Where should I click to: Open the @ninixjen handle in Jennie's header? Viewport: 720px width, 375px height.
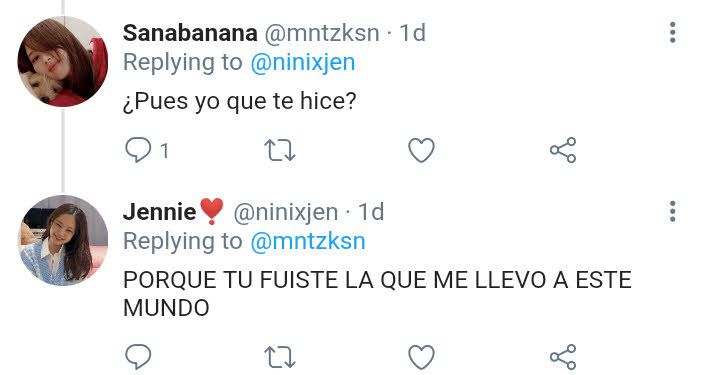[286, 212]
